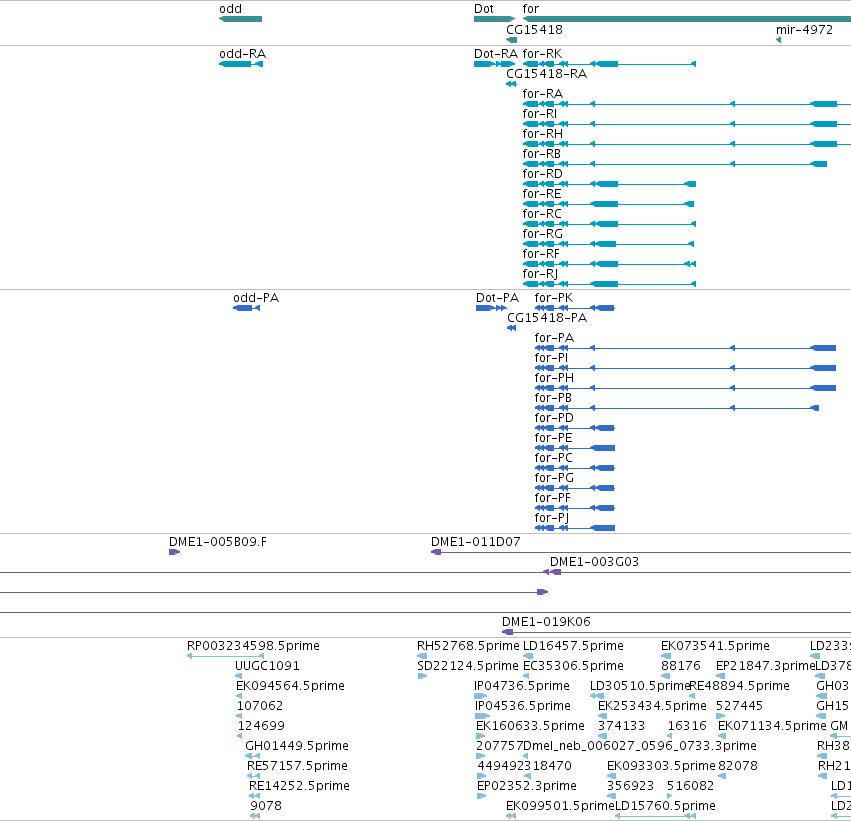Select the RP003234598.5prime EST
This screenshot has height=821, width=851.
pyautogui.click(x=225, y=656)
